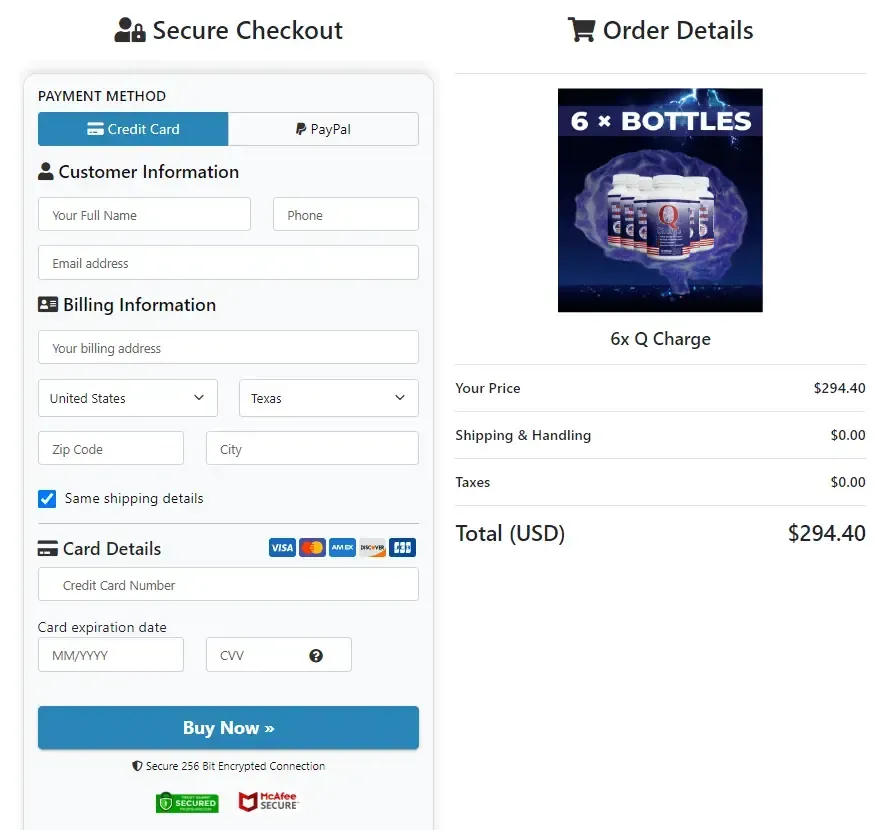894x830 pixels.
Task: Uncheck the Same shipping details checkbox
Action: [46, 498]
